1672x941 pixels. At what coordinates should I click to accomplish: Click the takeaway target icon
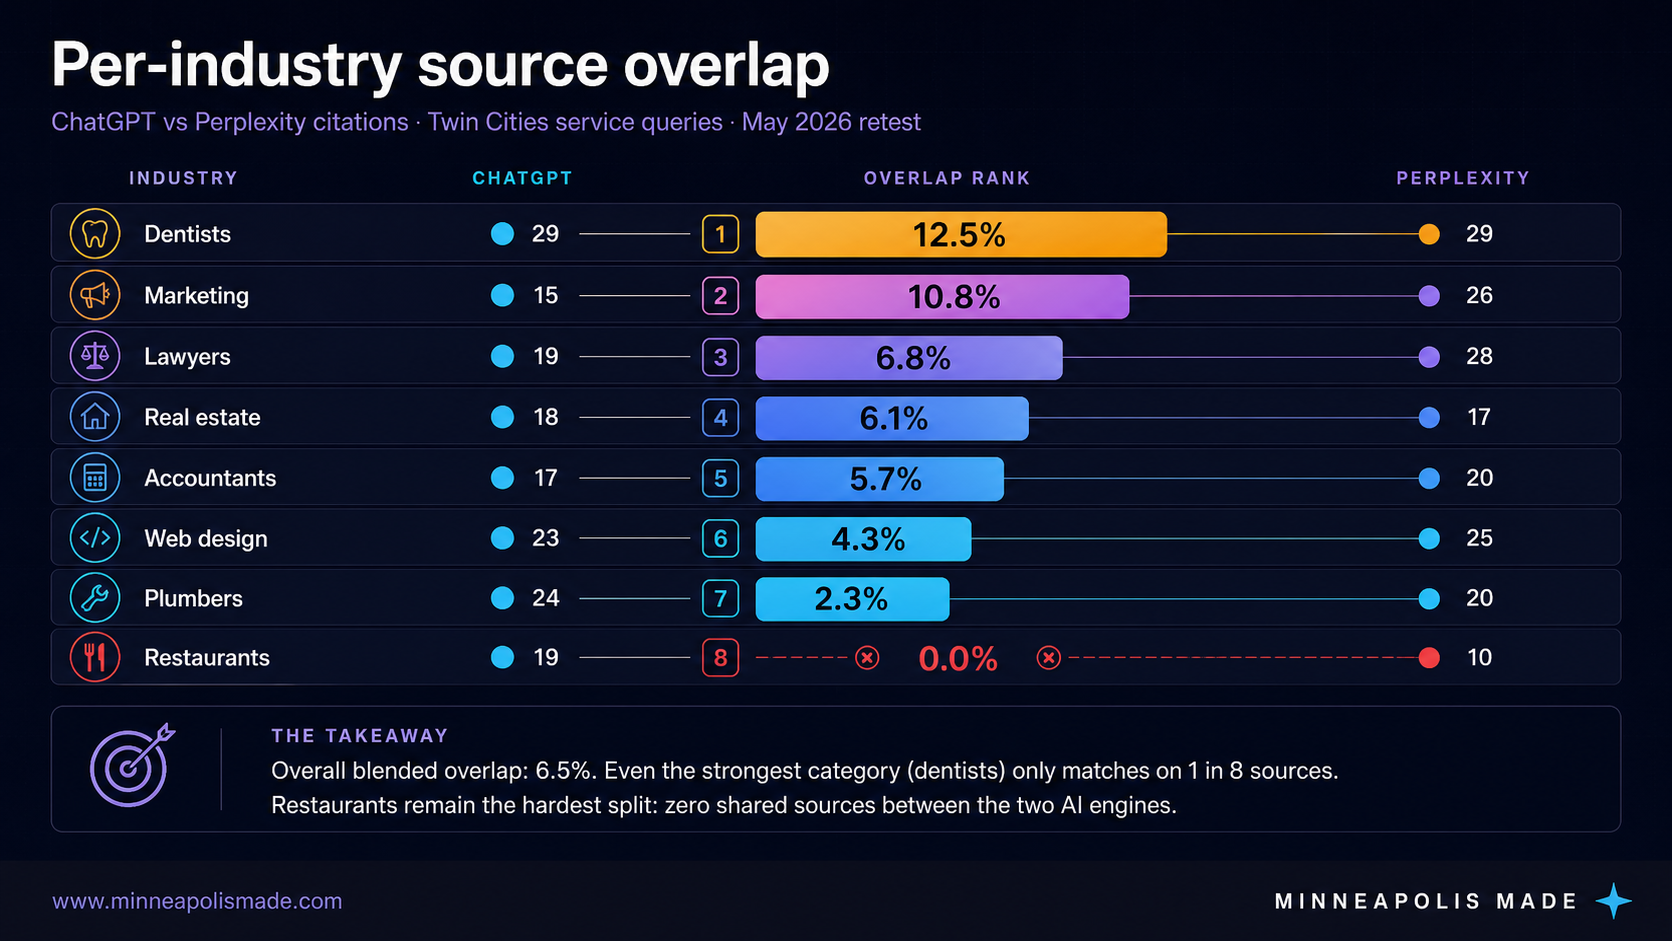[x=132, y=766]
